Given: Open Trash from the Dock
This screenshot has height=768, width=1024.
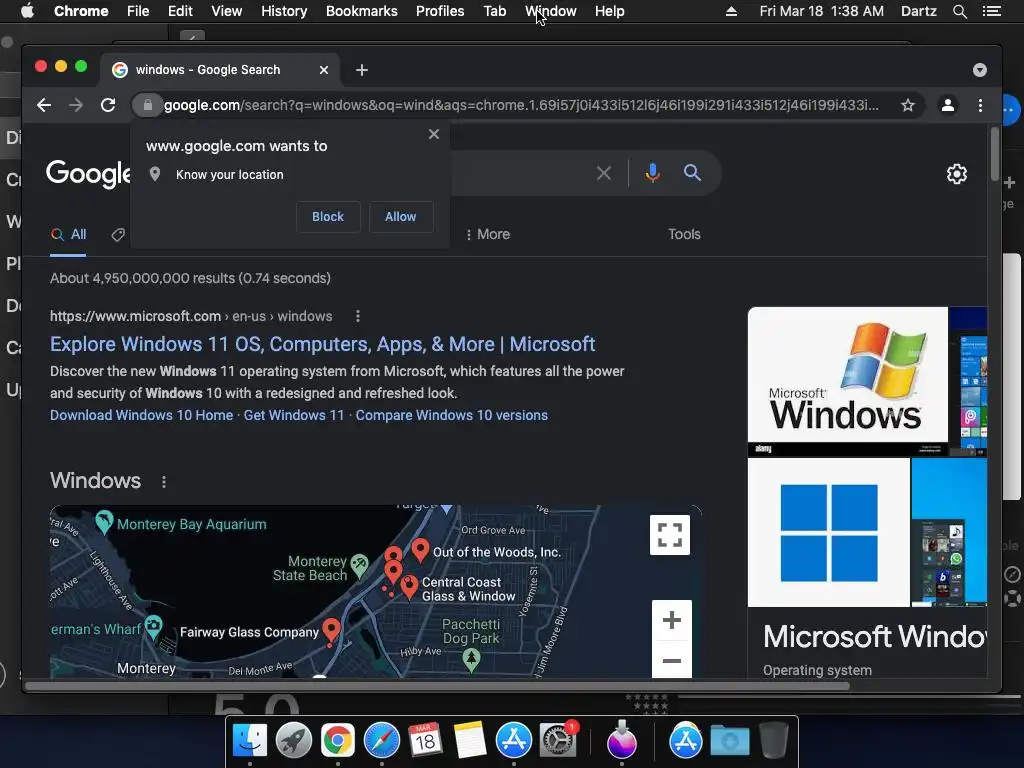Looking at the screenshot, I should click(x=774, y=741).
